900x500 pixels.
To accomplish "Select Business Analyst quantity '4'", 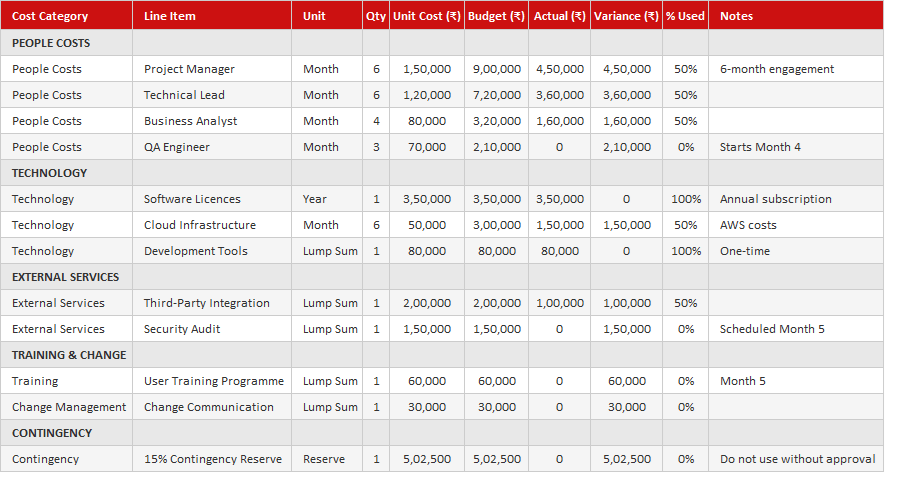I will coord(376,121).
